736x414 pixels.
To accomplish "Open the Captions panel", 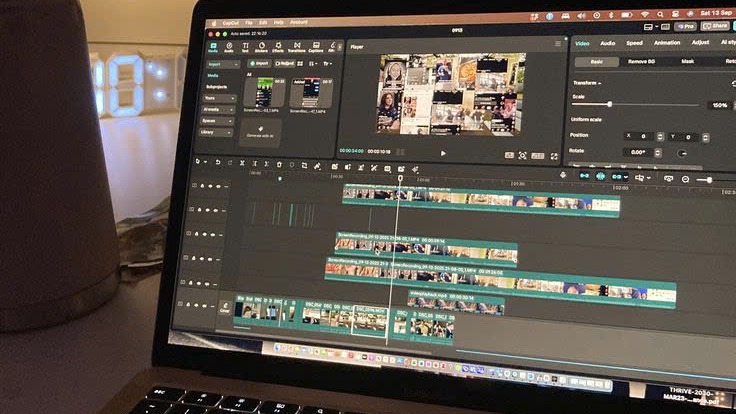I will pos(316,46).
